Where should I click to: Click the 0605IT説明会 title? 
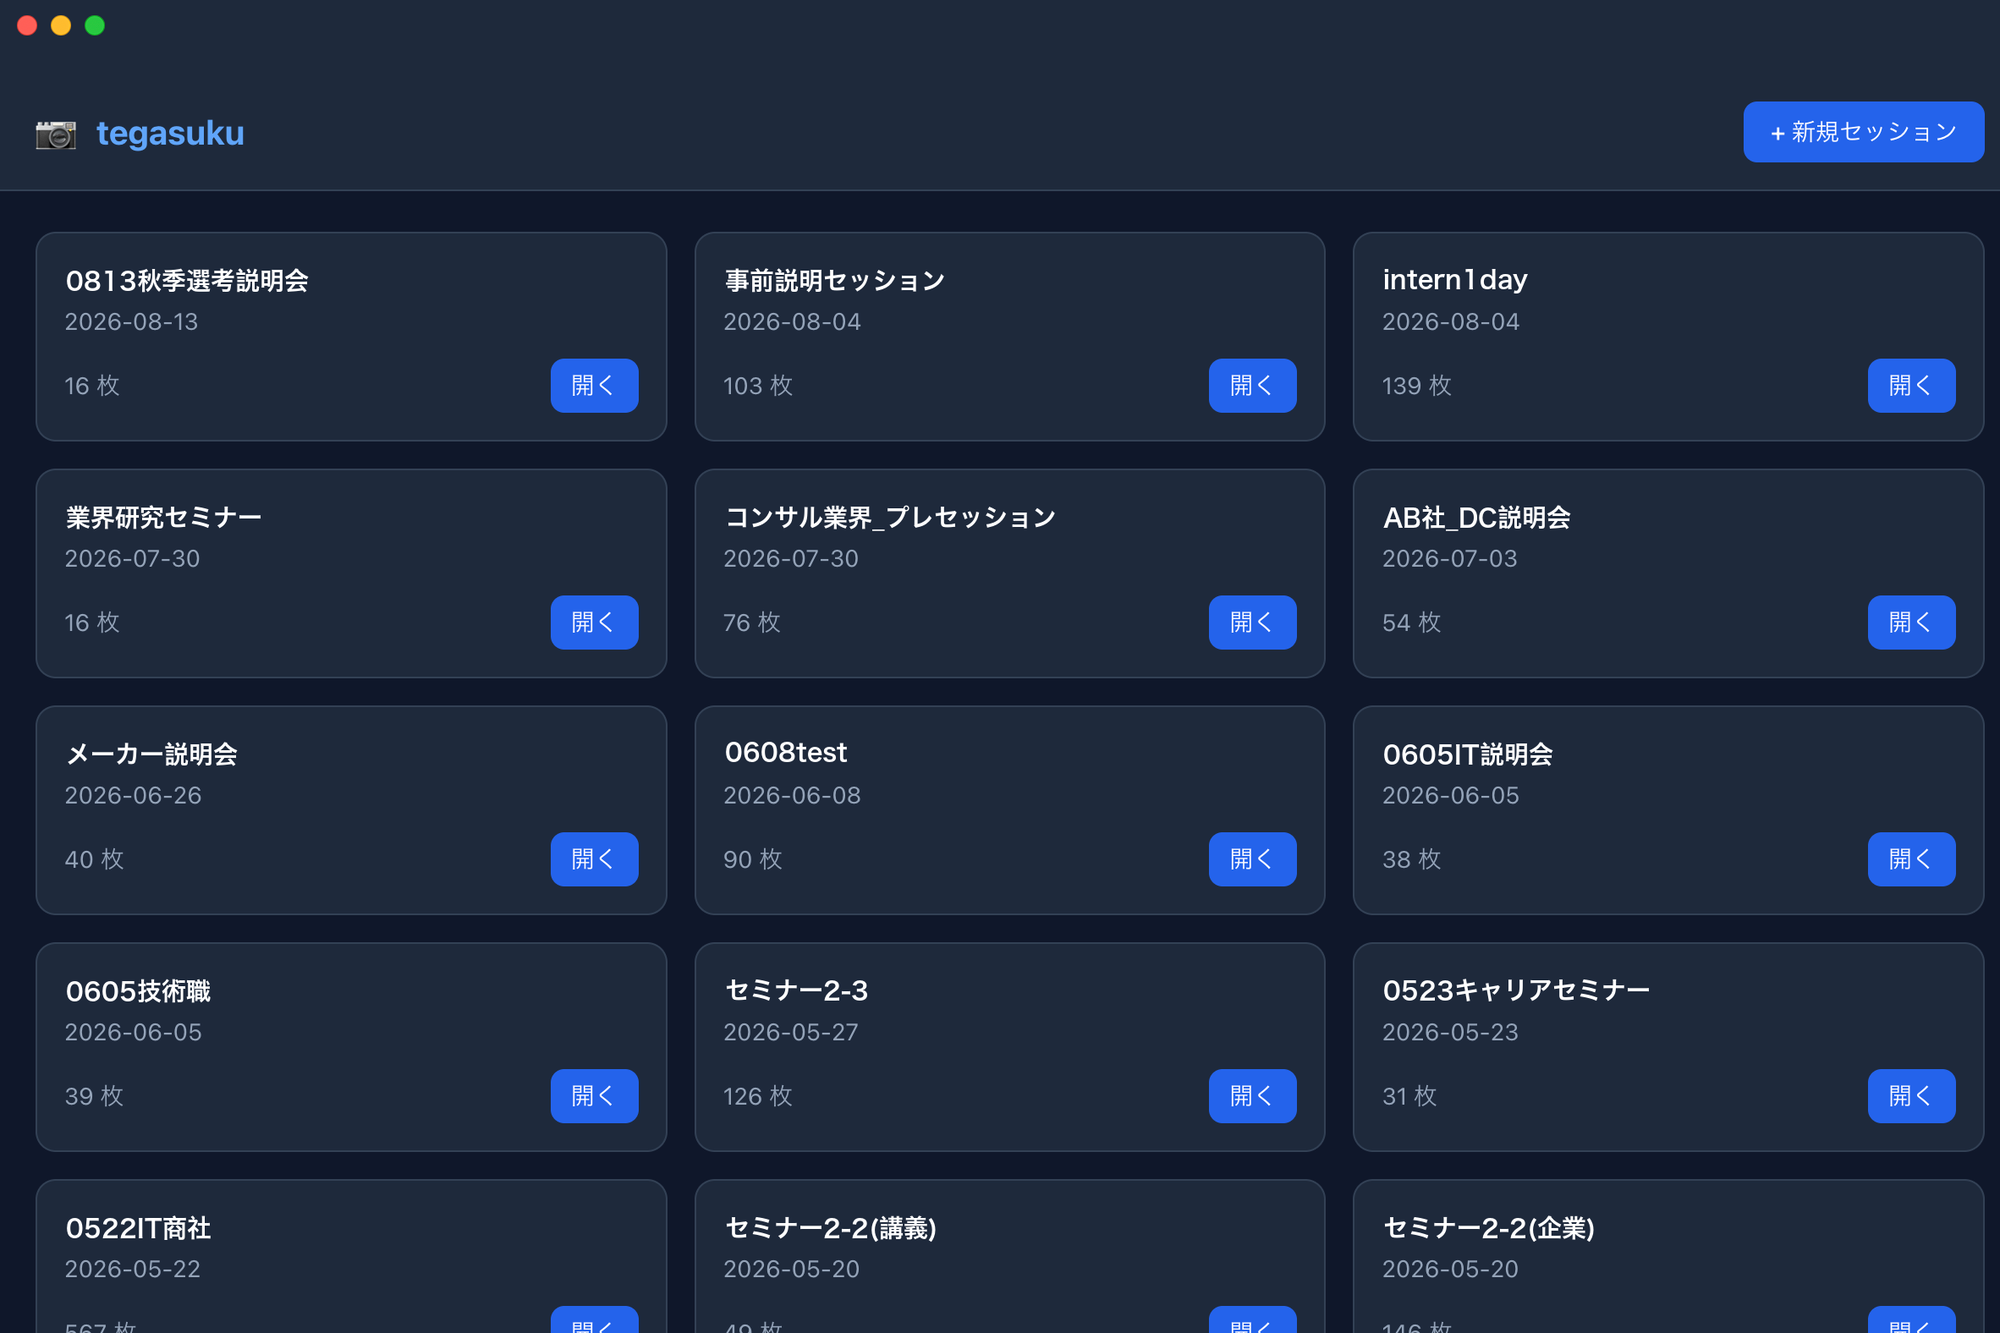[x=1467, y=755]
